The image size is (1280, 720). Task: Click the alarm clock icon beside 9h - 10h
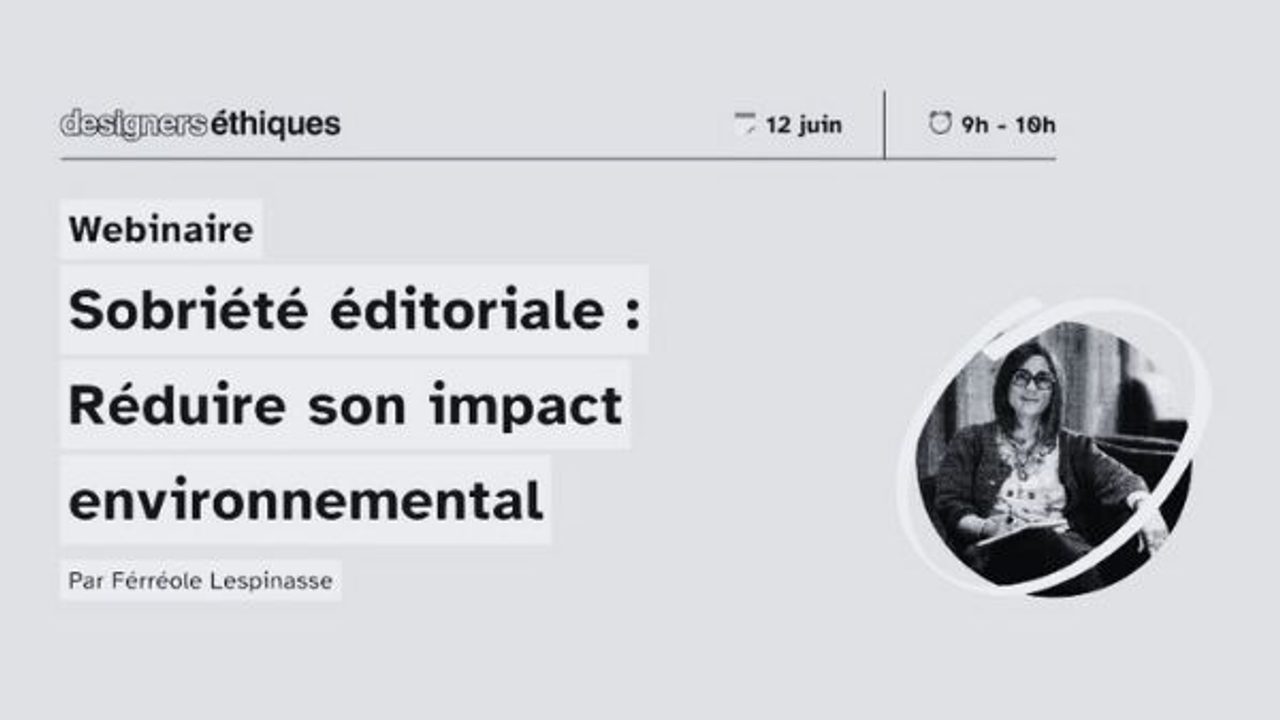pyautogui.click(x=940, y=124)
